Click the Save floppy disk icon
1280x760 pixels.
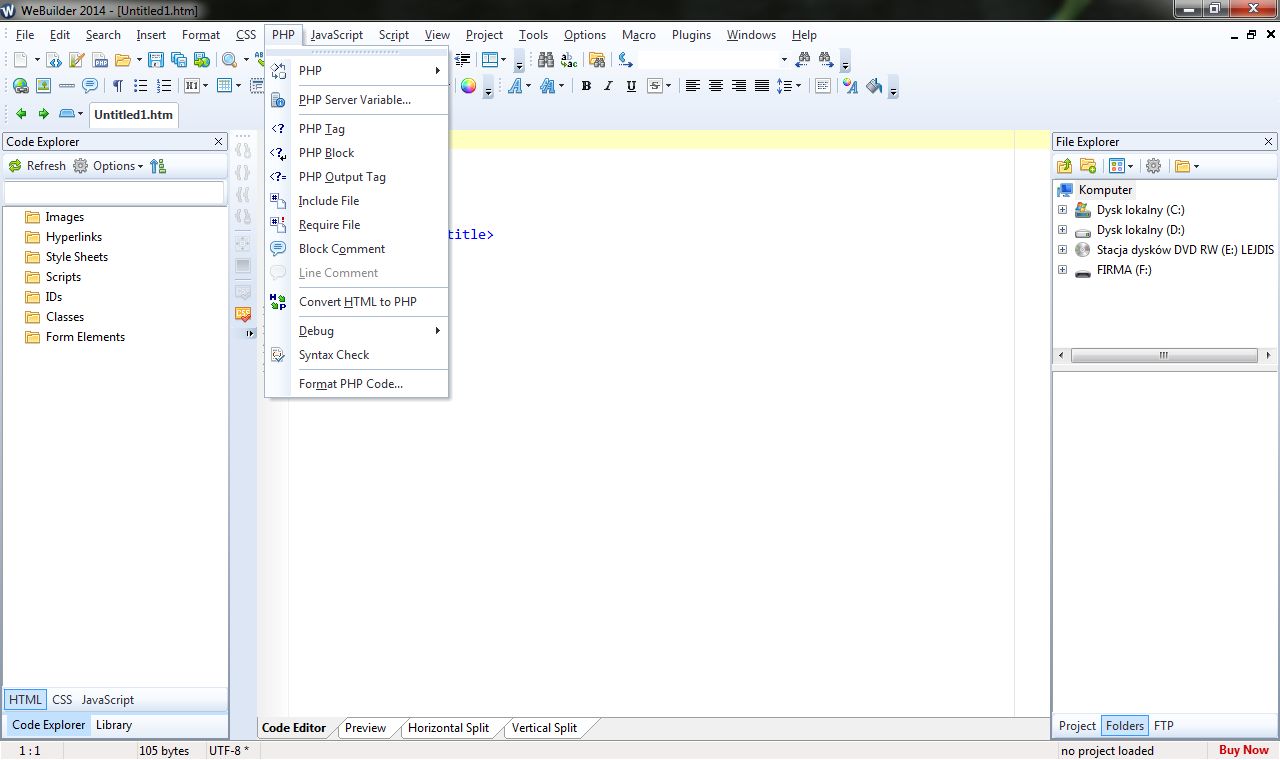click(x=155, y=60)
